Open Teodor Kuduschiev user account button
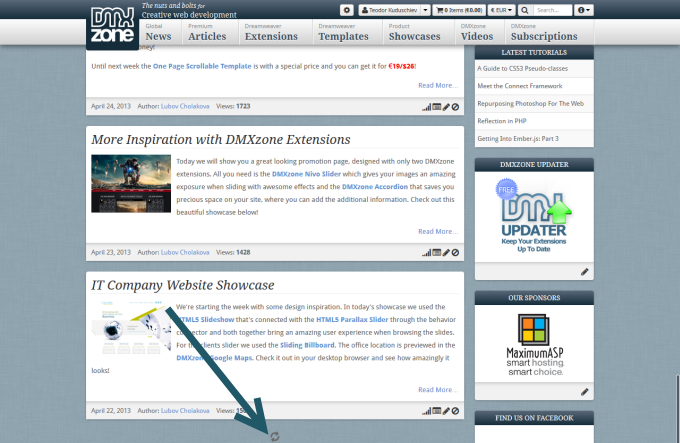This screenshot has width=680, height=443. click(x=389, y=10)
